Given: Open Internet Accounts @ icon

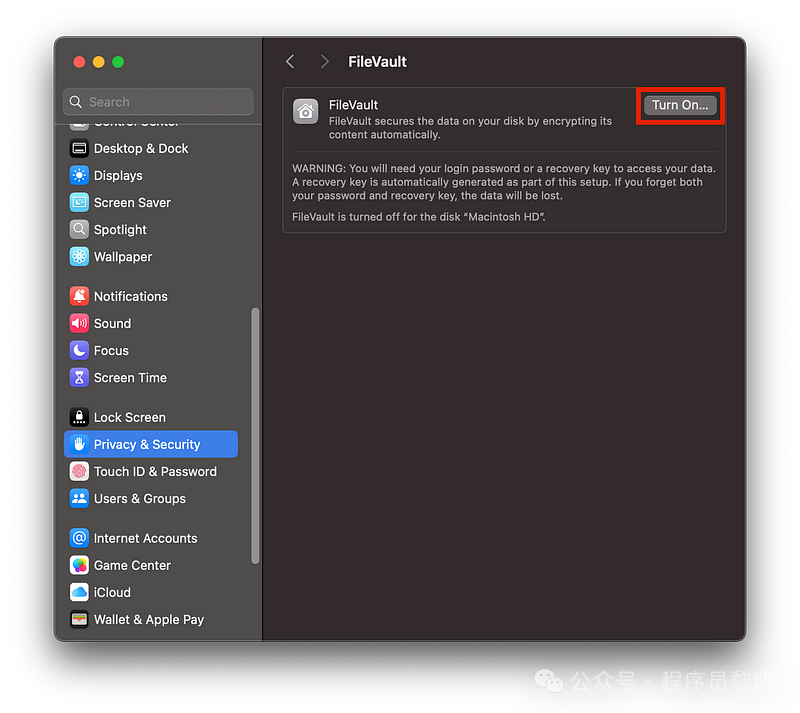Looking at the screenshot, I should point(79,538).
